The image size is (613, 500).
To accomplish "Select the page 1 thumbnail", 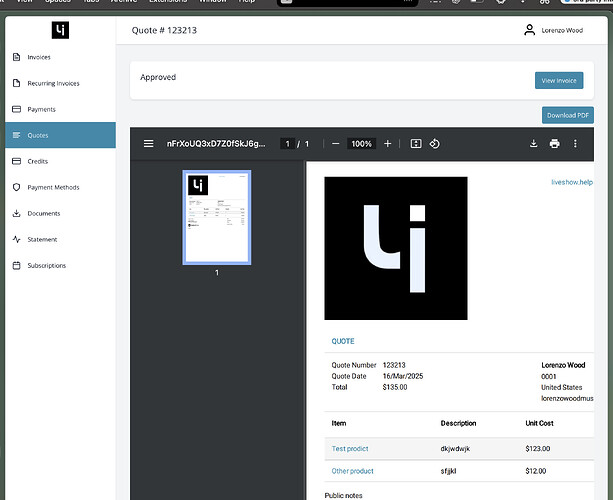I will pyautogui.click(x=217, y=217).
